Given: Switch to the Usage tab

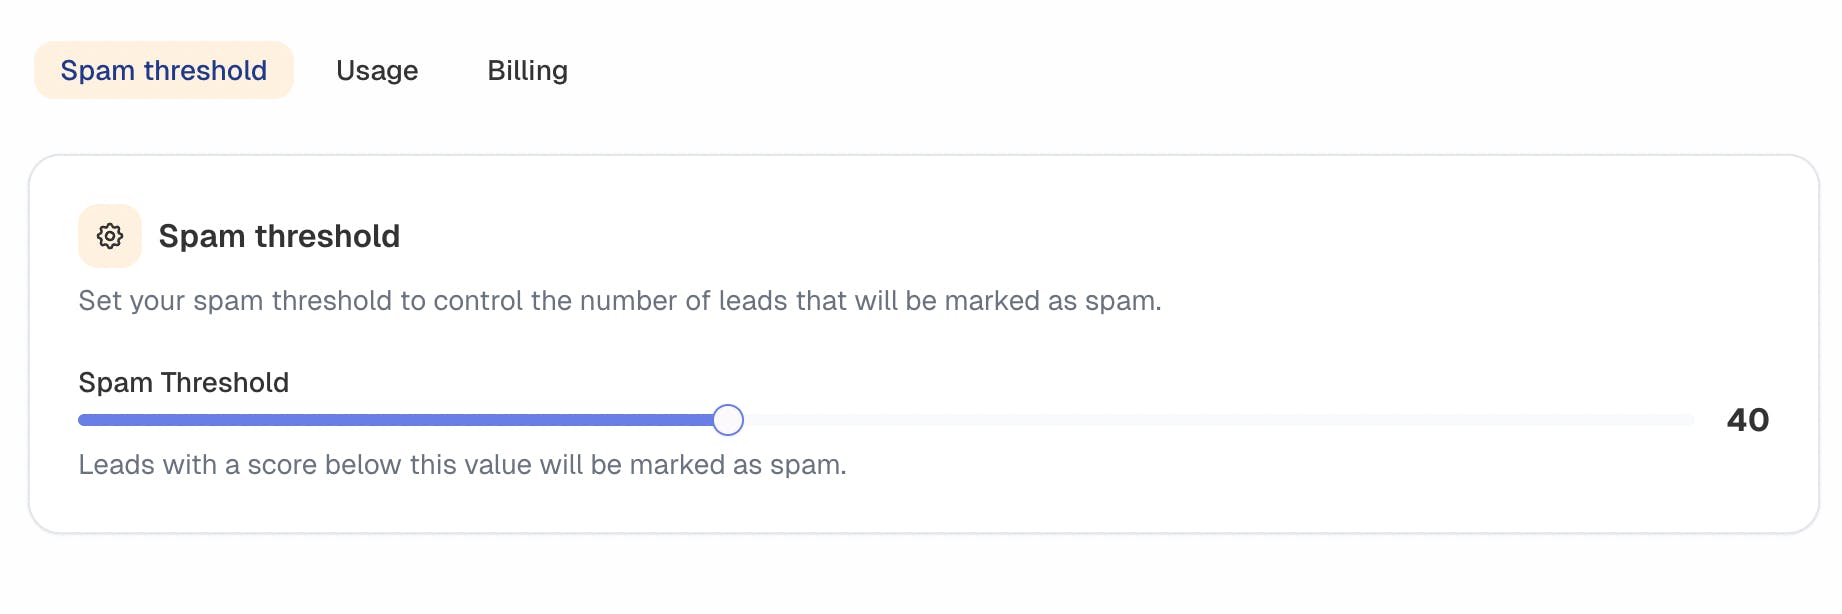Looking at the screenshot, I should pyautogui.click(x=377, y=71).
